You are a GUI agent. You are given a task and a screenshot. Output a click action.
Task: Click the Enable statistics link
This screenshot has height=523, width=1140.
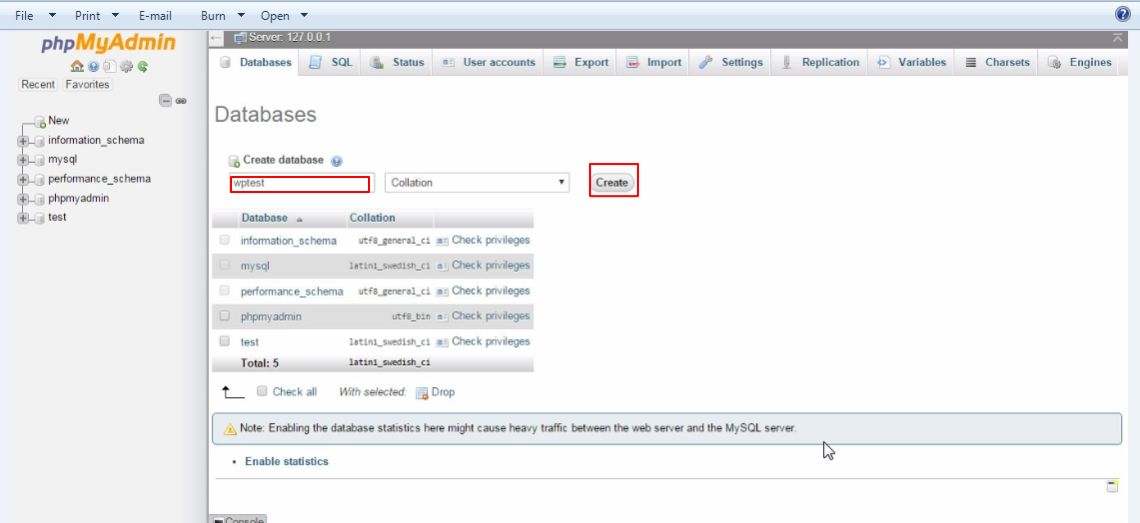[x=286, y=461]
